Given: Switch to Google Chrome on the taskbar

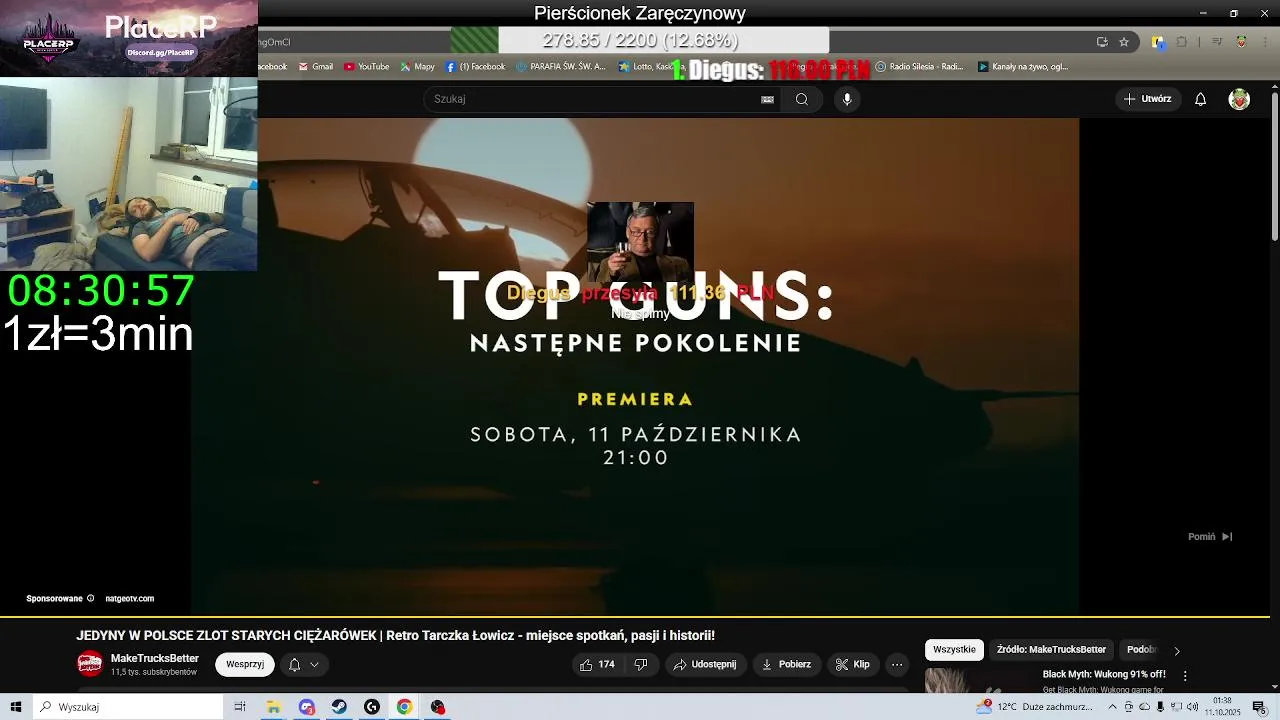Looking at the screenshot, I should point(404,707).
